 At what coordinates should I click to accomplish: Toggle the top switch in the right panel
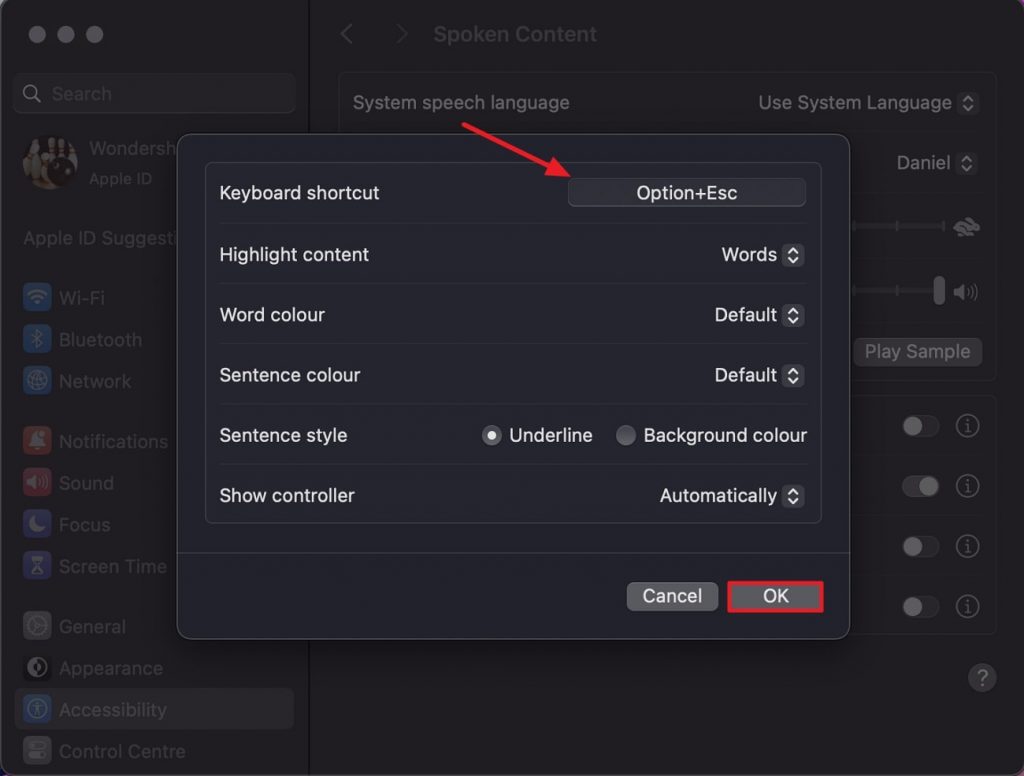[919, 426]
